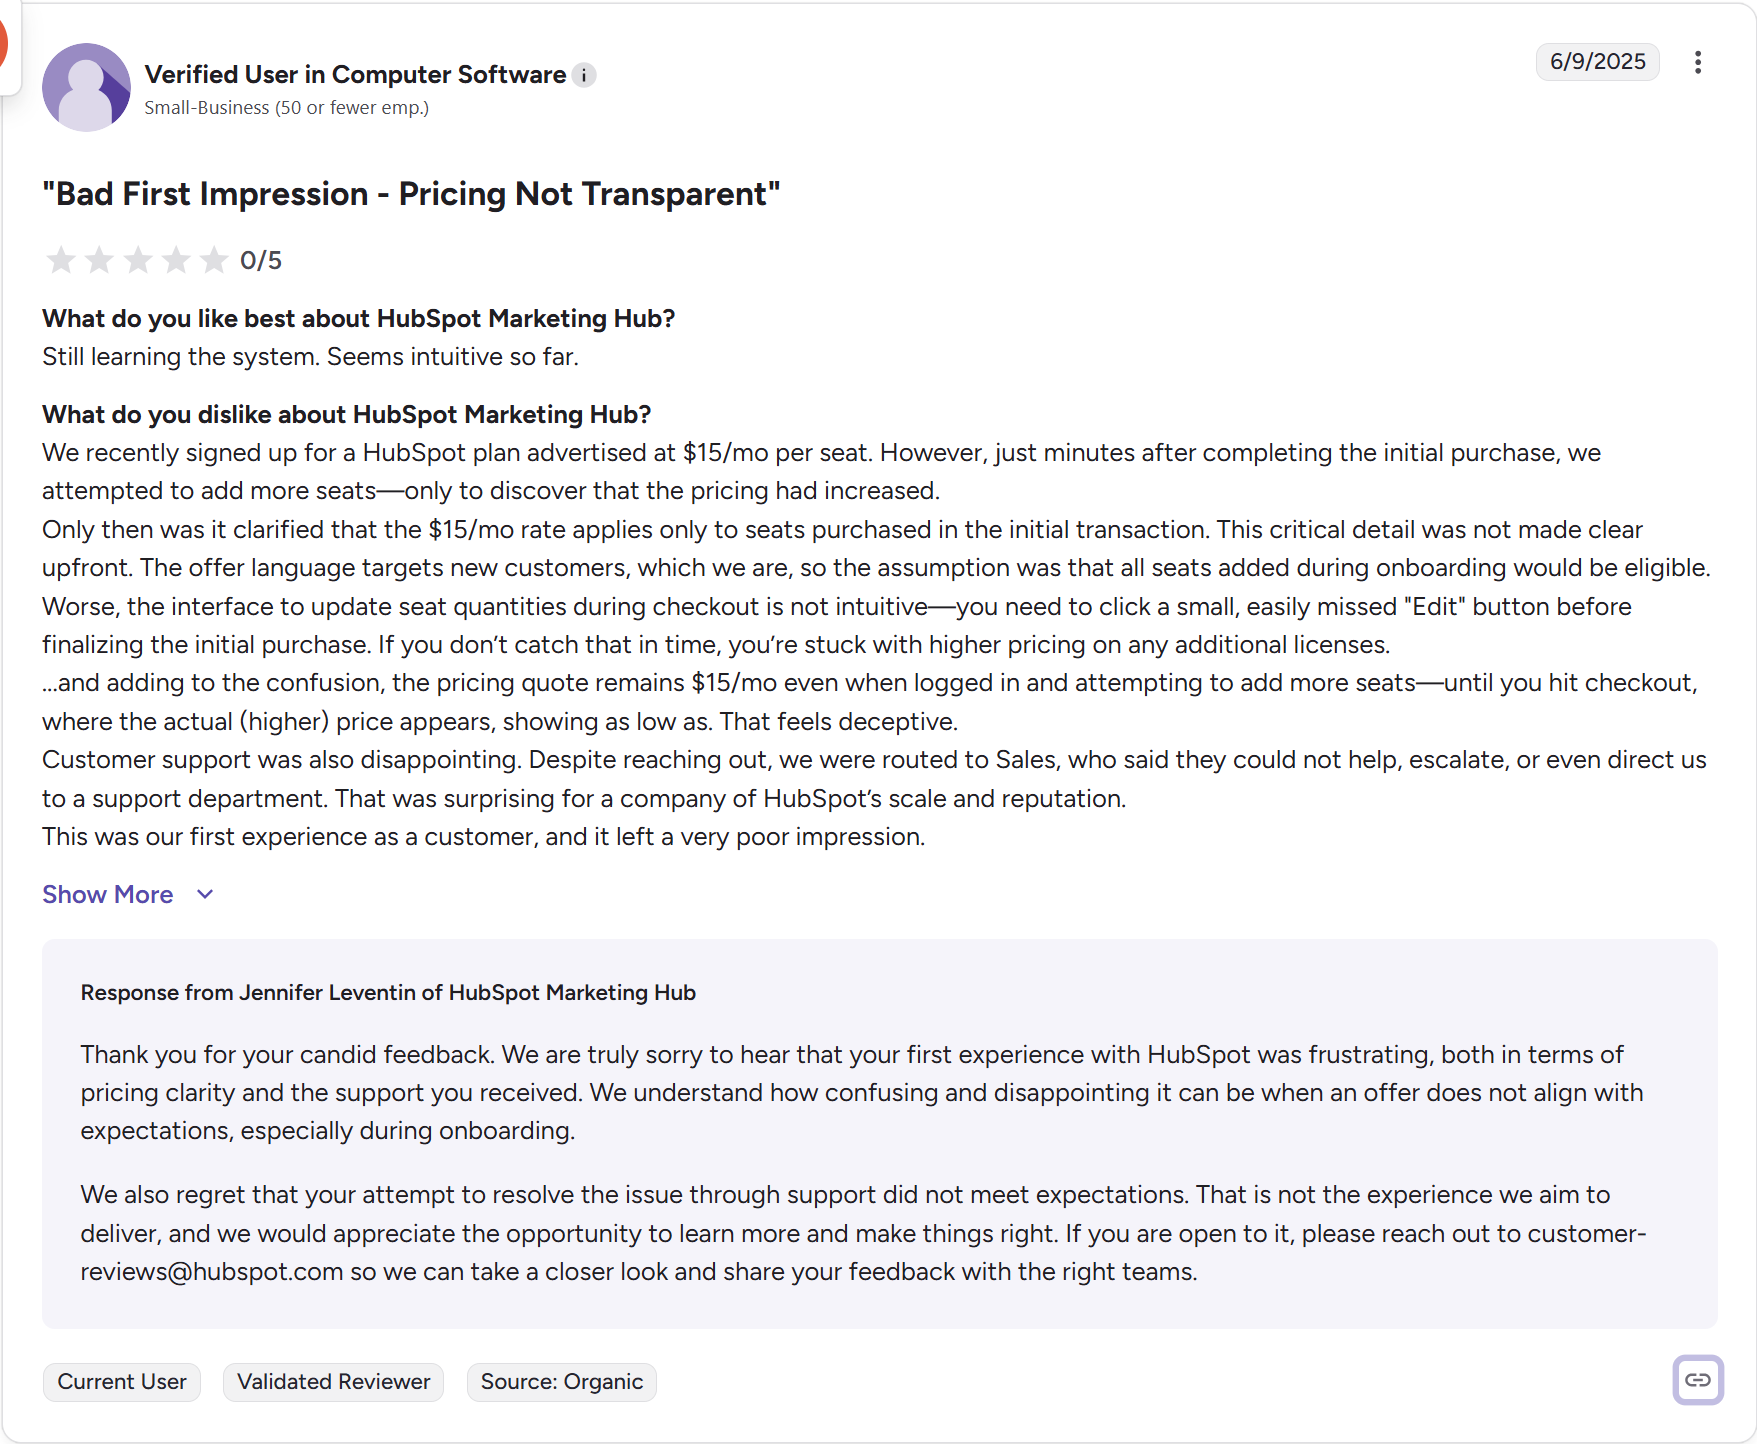Expand the review using the chevron arrow
The image size is (1757, 1444).
pyautogui.click(x=205, y=894)
